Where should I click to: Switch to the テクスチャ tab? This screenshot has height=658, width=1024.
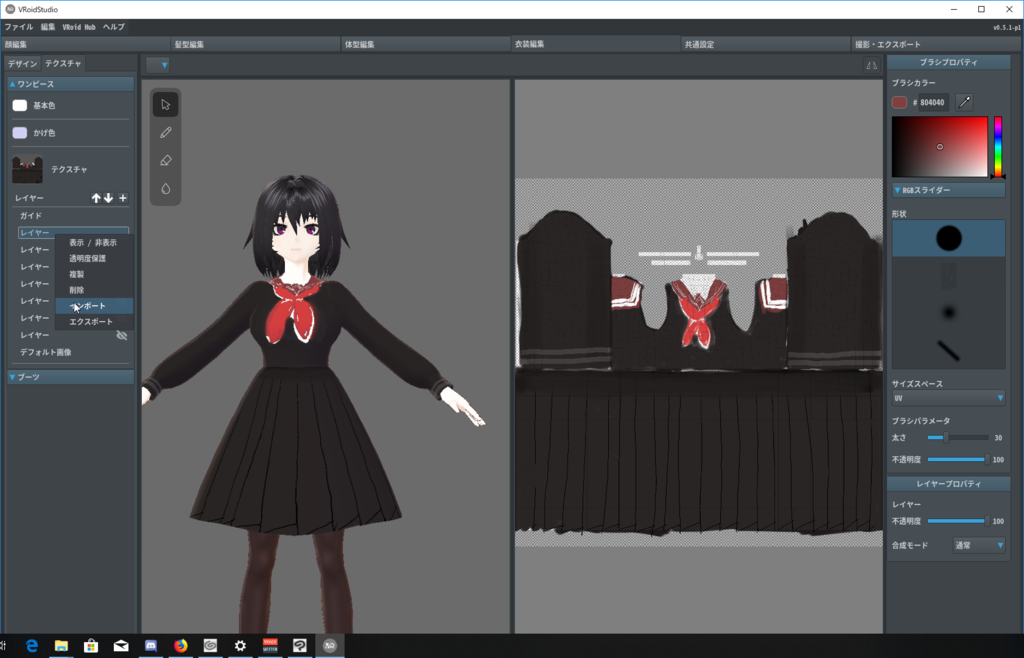tap(63, 63)
